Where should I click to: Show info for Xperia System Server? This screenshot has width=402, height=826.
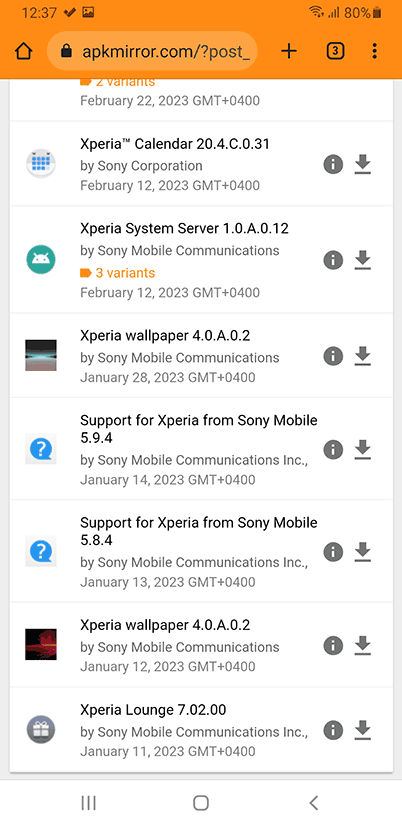tap(333, 260)
